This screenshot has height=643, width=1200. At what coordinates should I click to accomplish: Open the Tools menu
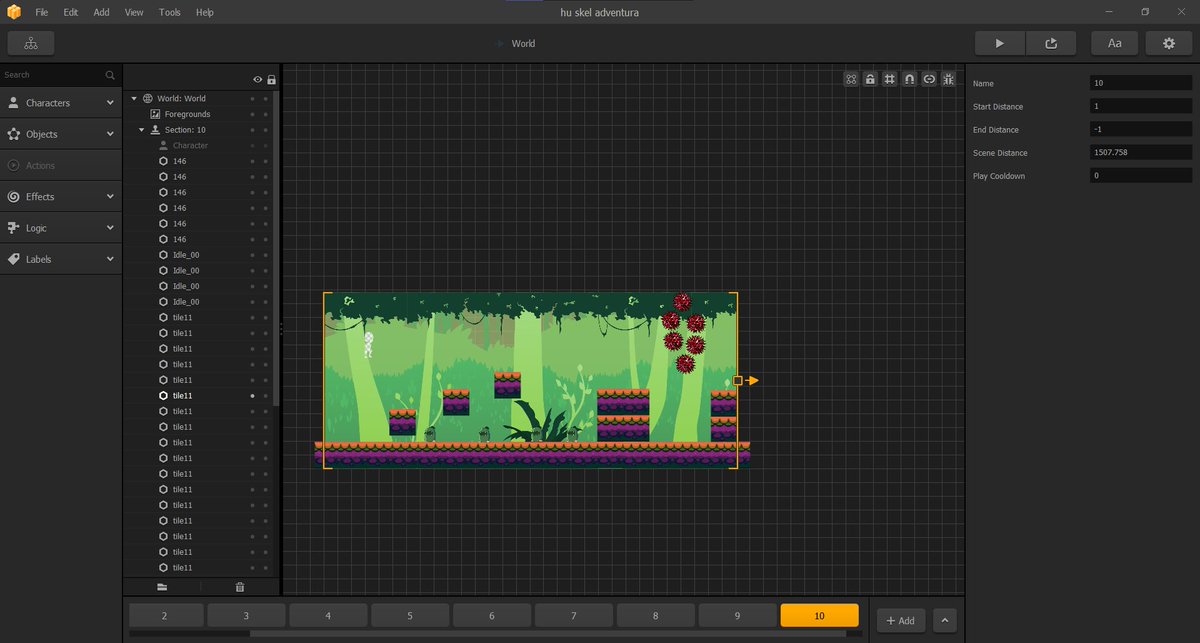(169, 12)
